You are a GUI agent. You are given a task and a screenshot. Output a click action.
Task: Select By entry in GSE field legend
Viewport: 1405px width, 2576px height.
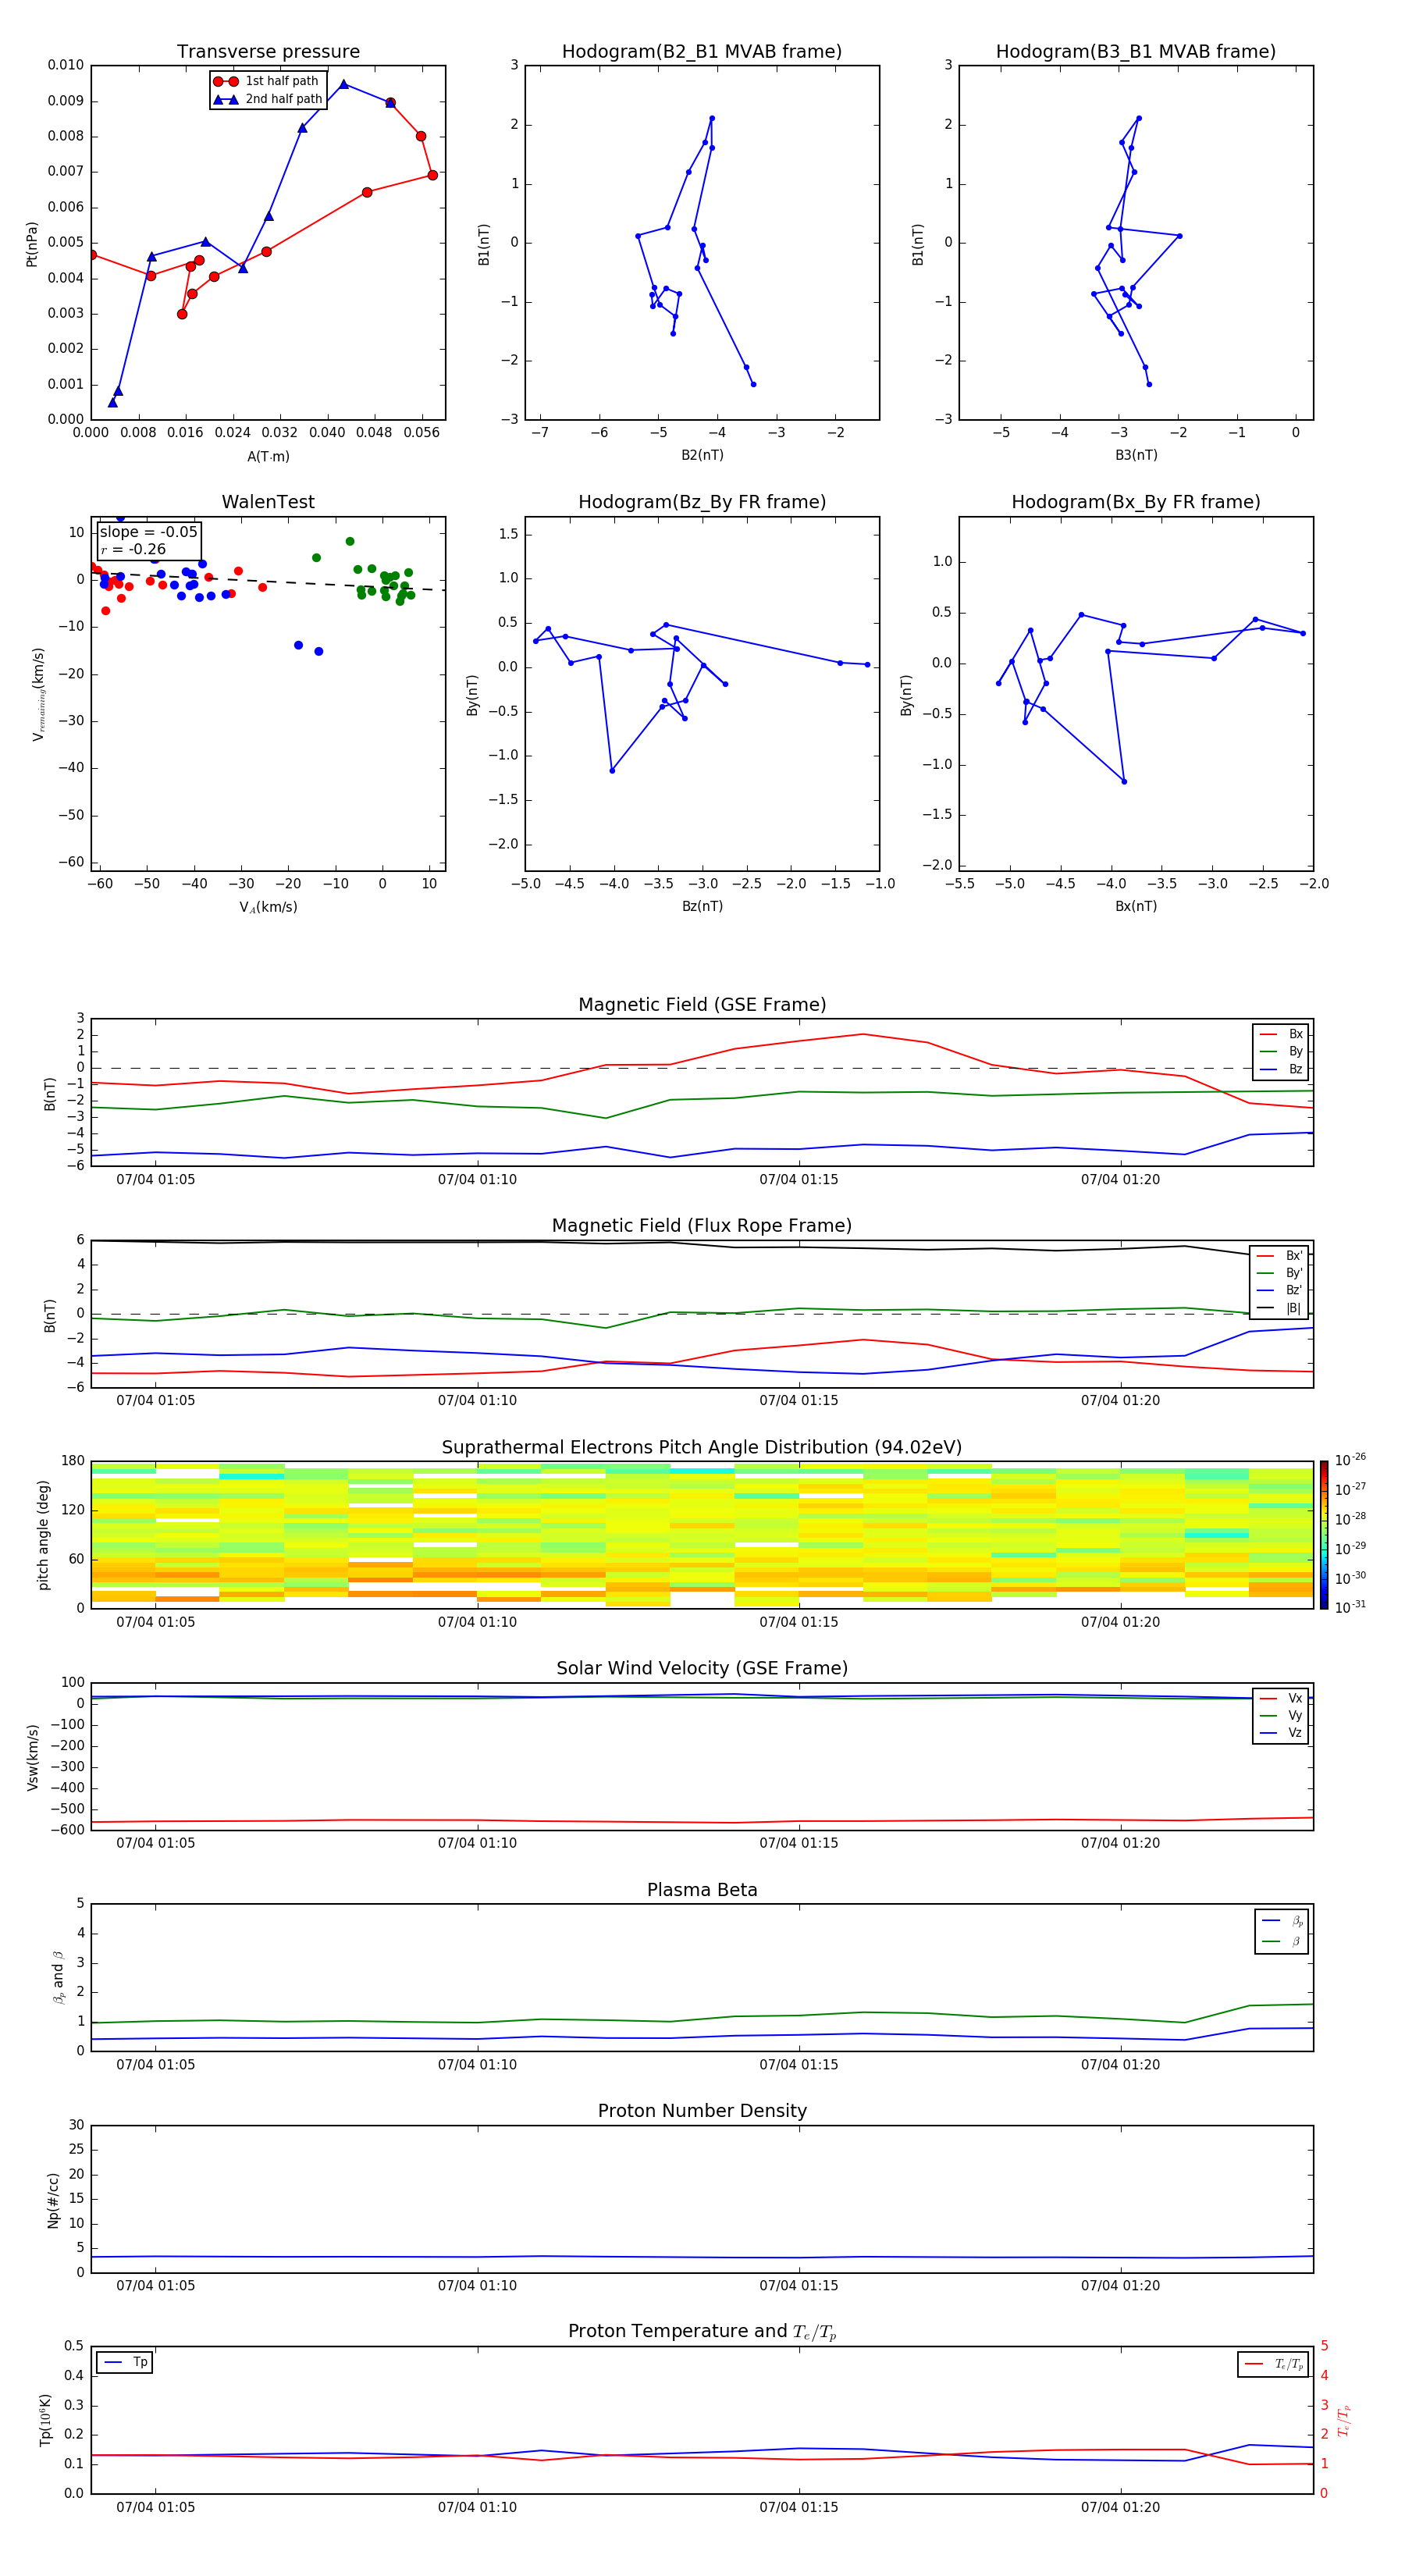[x=1281, y=1052]
